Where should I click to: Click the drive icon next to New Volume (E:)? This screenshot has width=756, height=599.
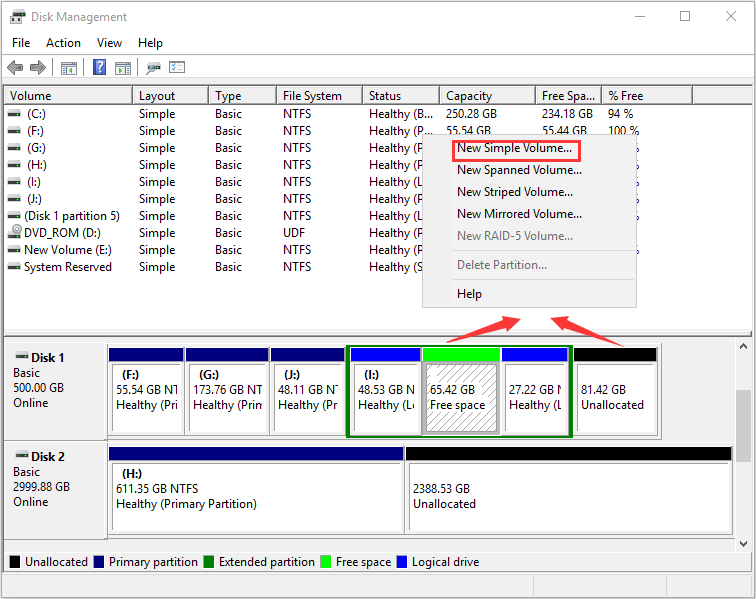pyautogui.click(x=14, y=250)
